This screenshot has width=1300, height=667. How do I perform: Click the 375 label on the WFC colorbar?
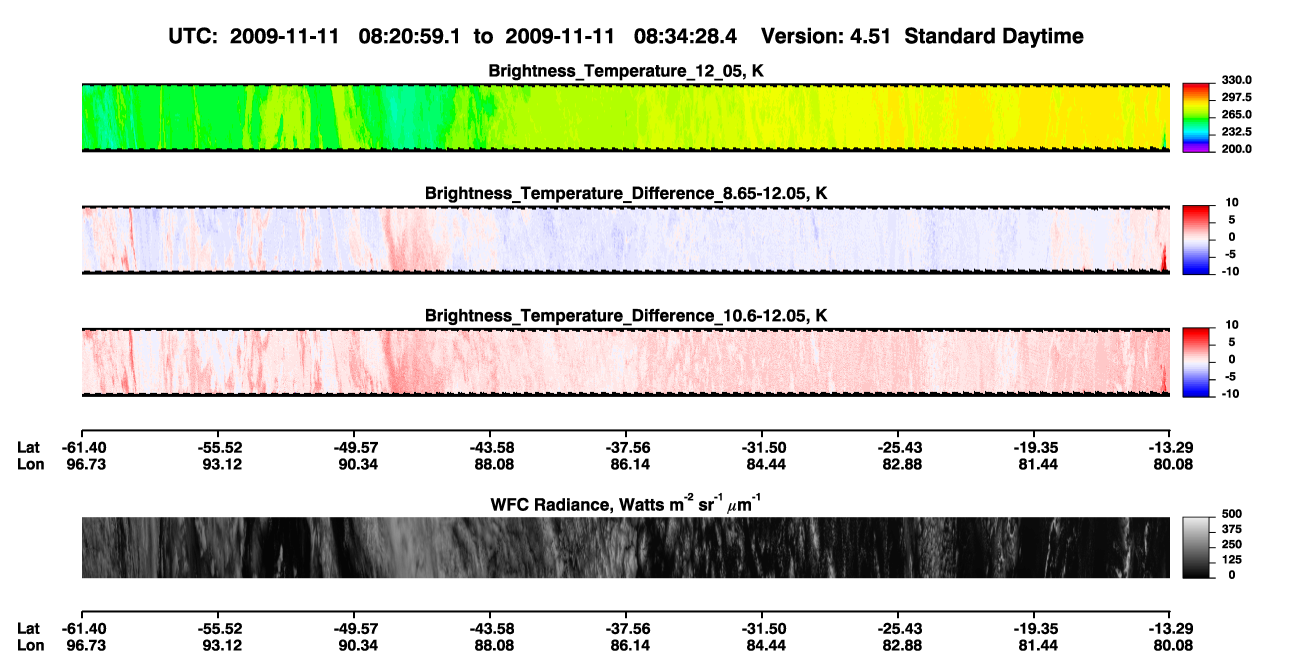1234,532
